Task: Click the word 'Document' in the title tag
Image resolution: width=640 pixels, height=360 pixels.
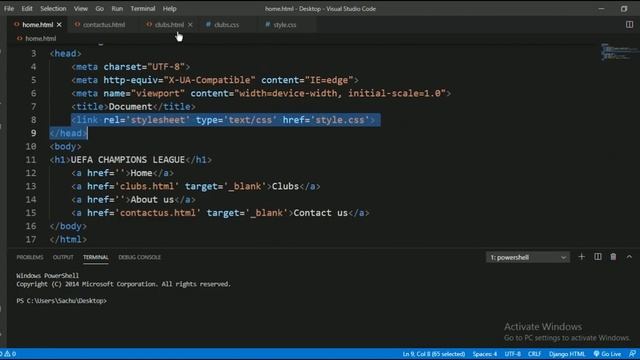Action: tap(130, 107)
